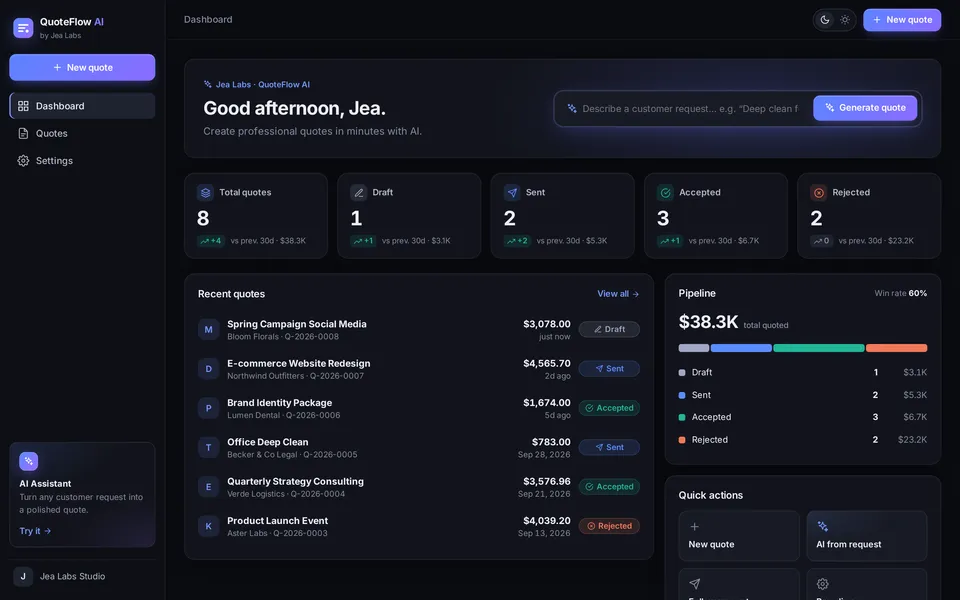Select the Accepted row in Pipeline legend
Screen dimensions: 960x600
point(803,417)
